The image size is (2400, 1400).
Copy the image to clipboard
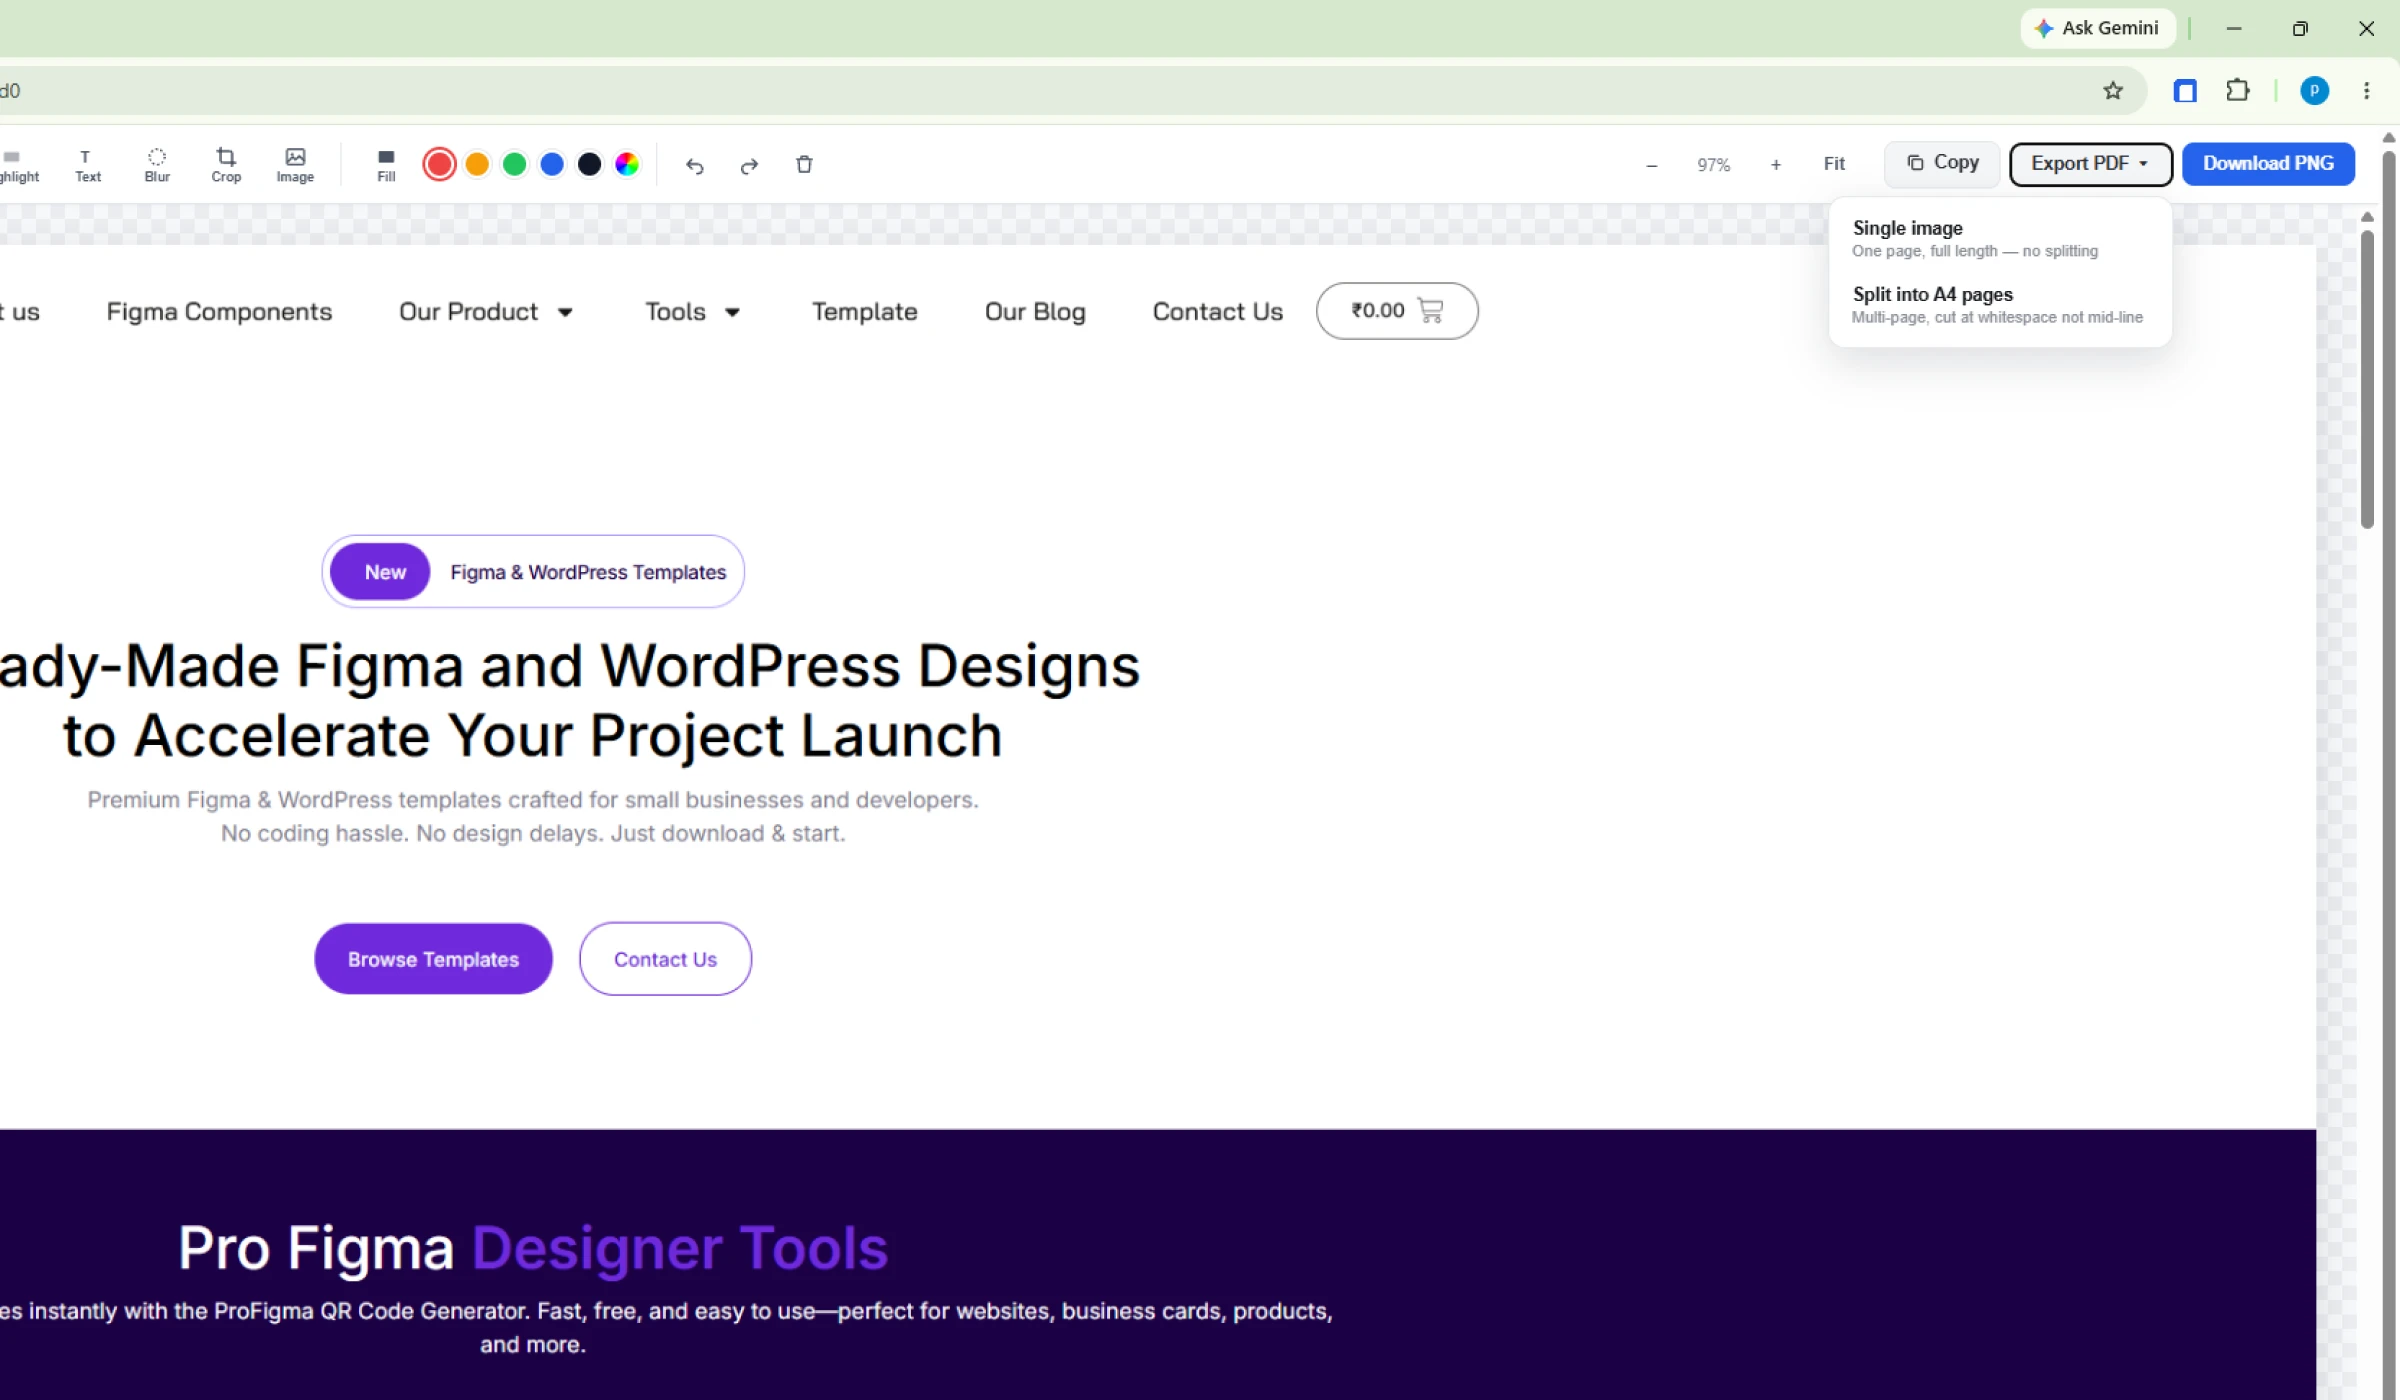(1943, 163)
